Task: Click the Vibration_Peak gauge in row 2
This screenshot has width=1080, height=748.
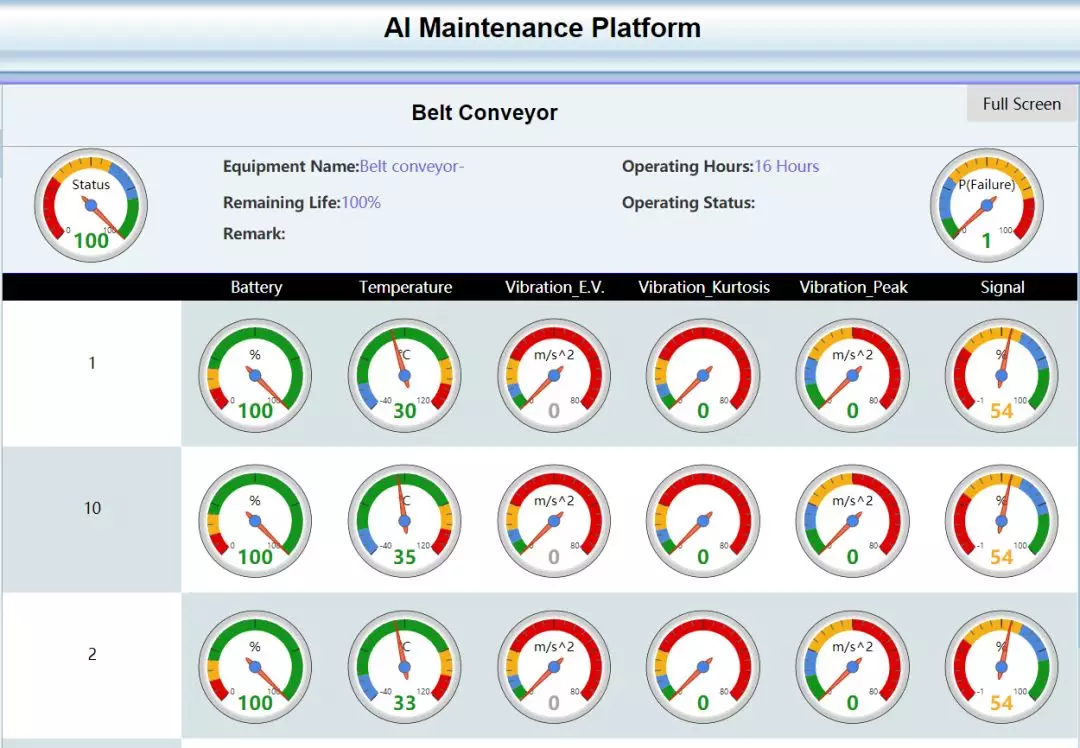Action: click(852, 667)
